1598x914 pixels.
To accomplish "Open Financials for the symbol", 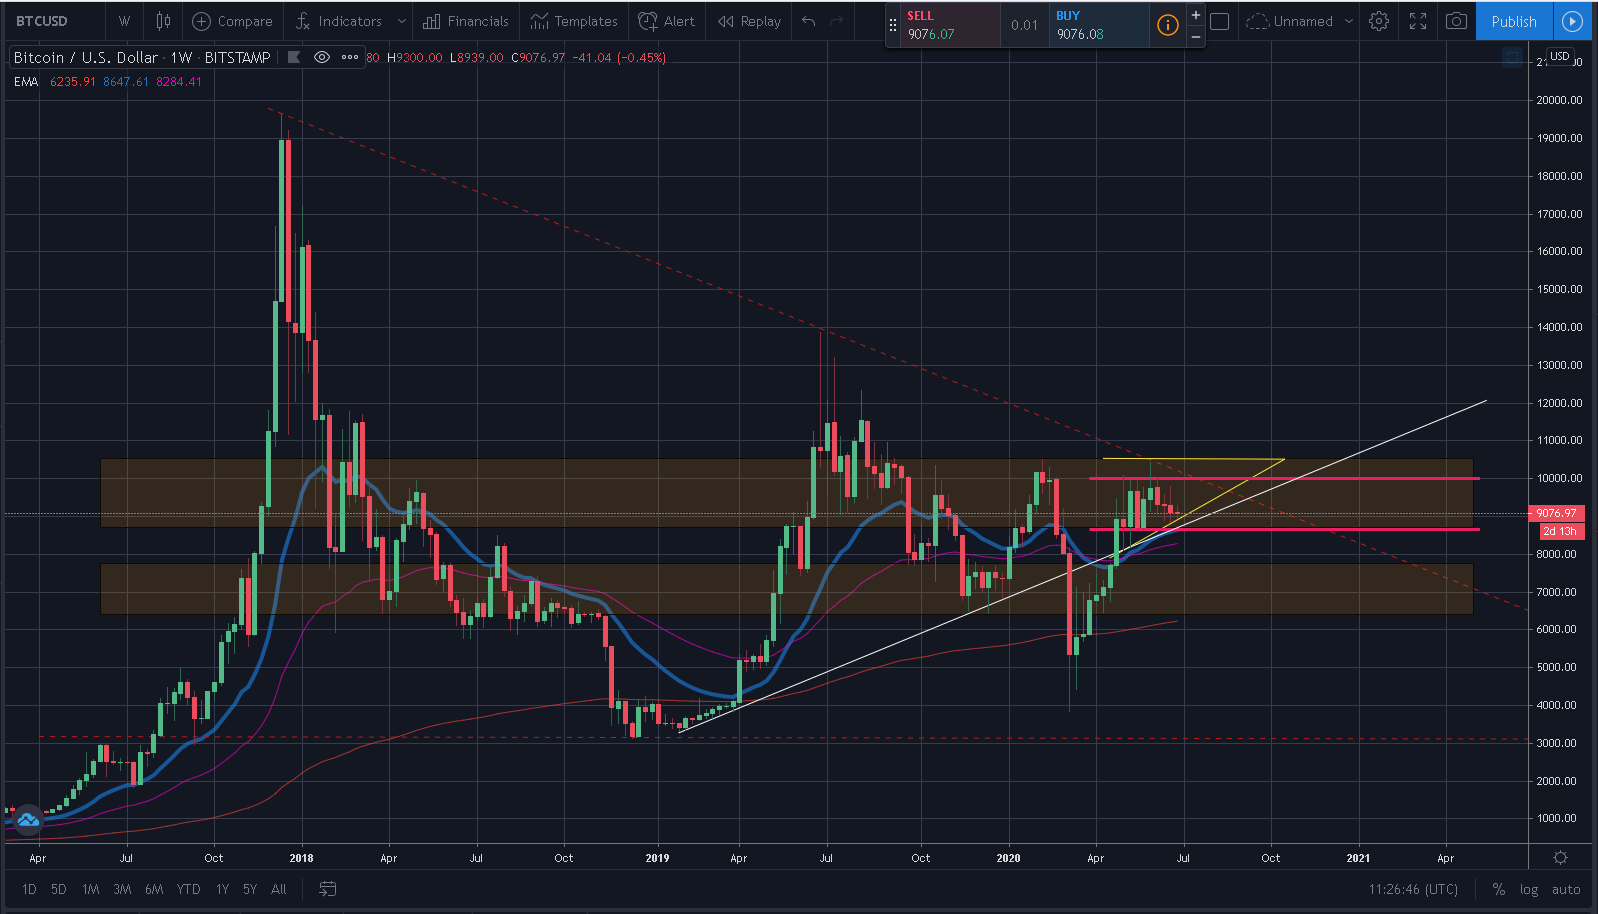I will click(x=465, y=21).
